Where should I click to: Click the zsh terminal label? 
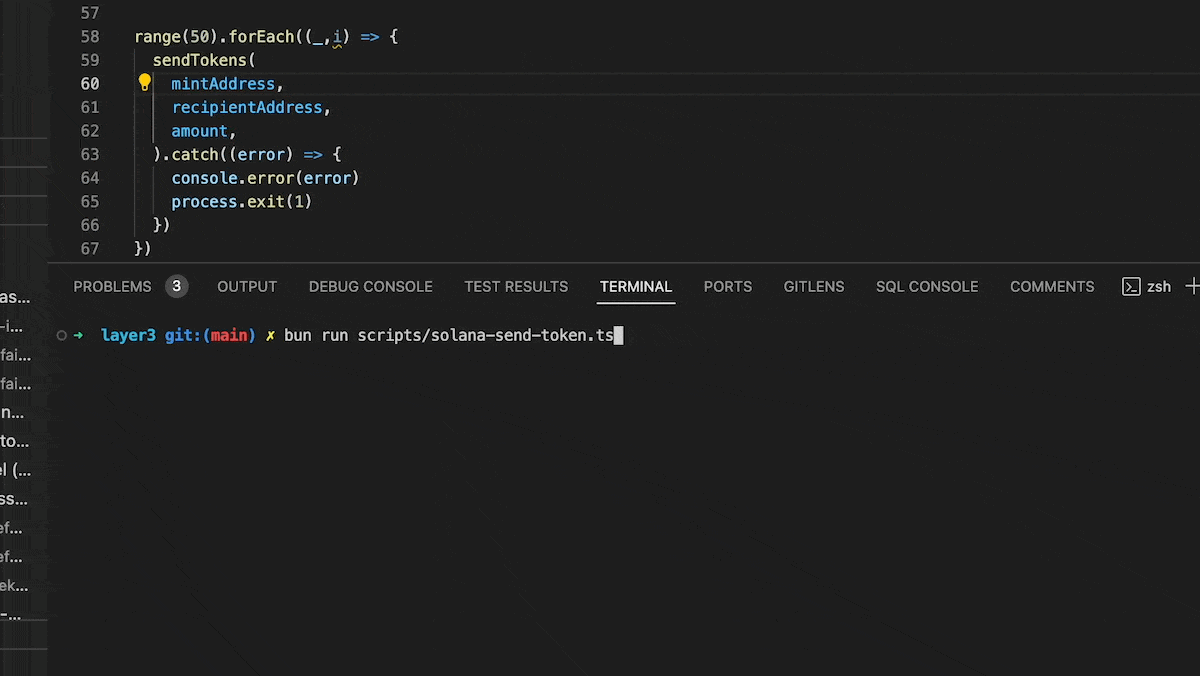[1159, 287]
